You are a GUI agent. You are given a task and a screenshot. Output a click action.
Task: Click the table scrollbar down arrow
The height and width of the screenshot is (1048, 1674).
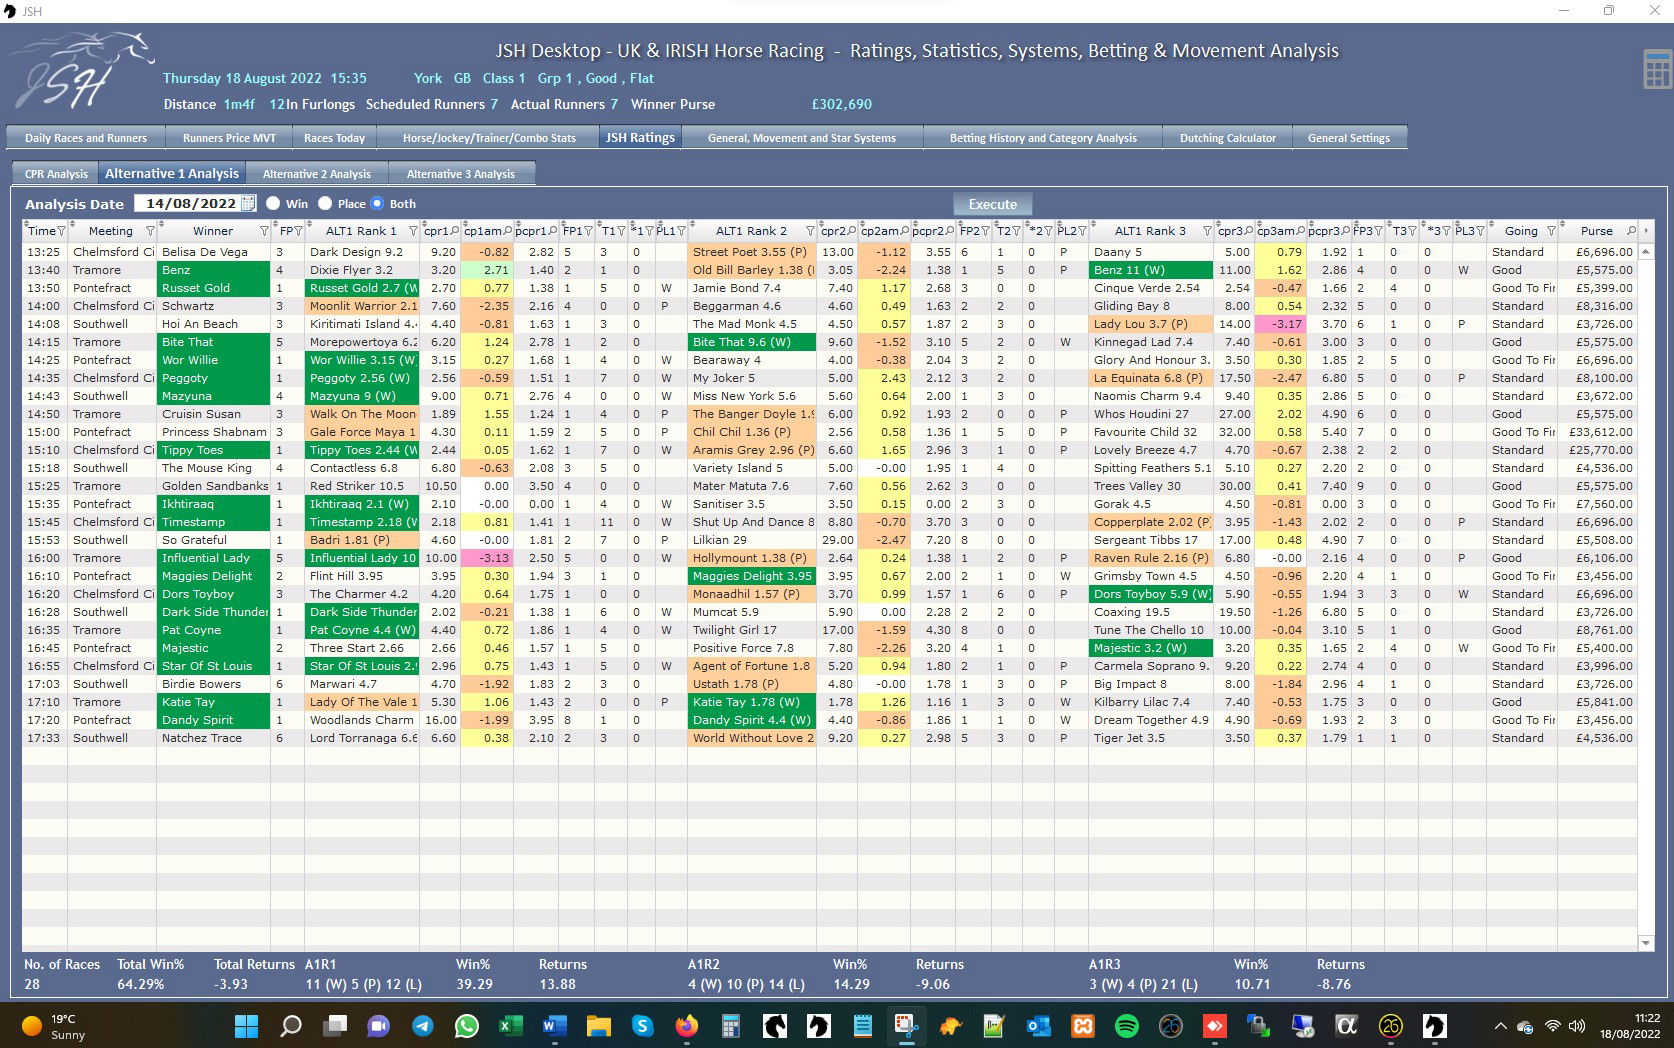tap(1646, 943)
